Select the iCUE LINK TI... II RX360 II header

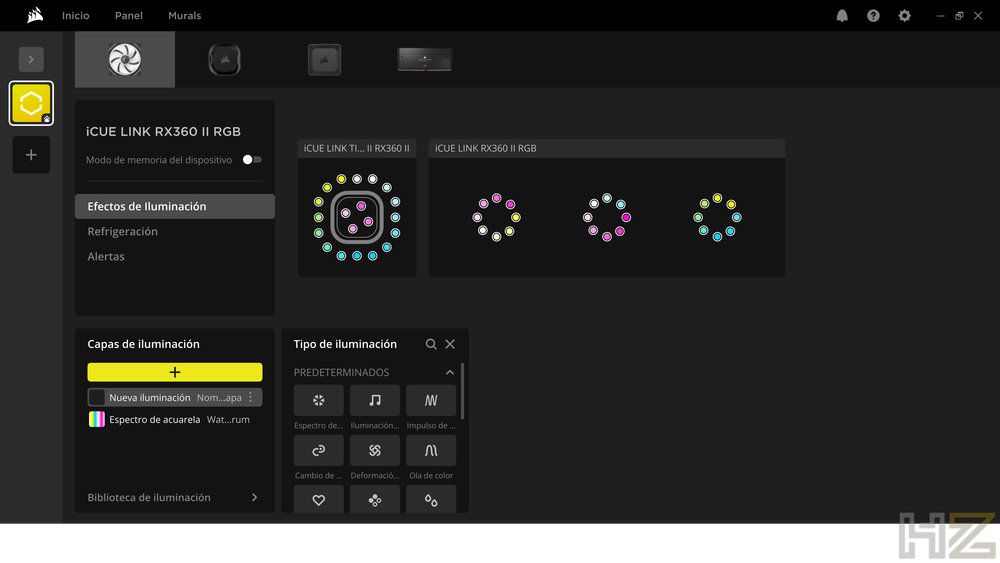point(357,149)
